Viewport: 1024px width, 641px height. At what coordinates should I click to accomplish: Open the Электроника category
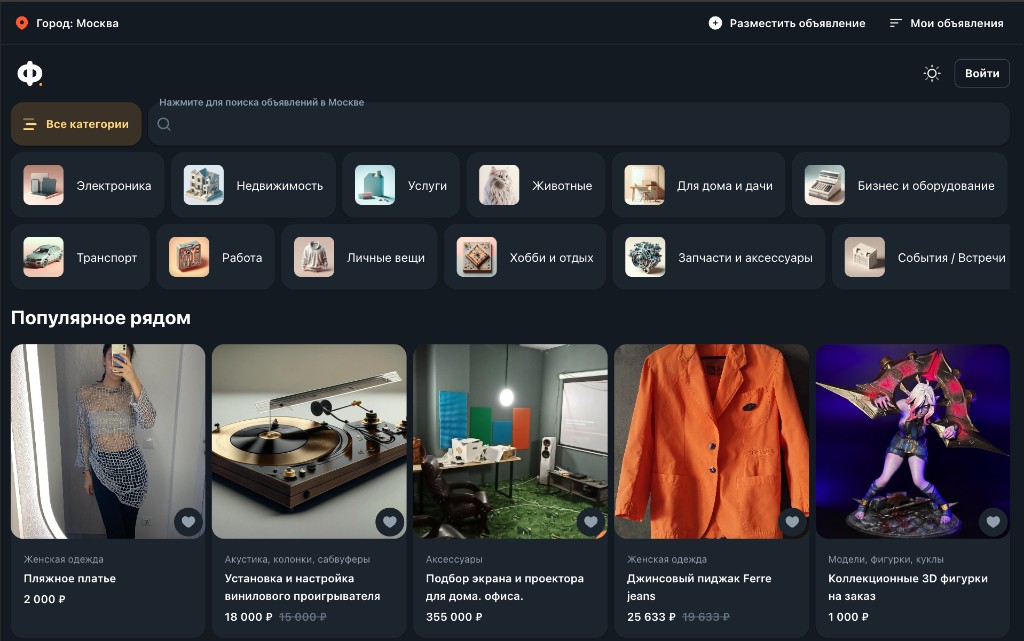coord(88,185)
